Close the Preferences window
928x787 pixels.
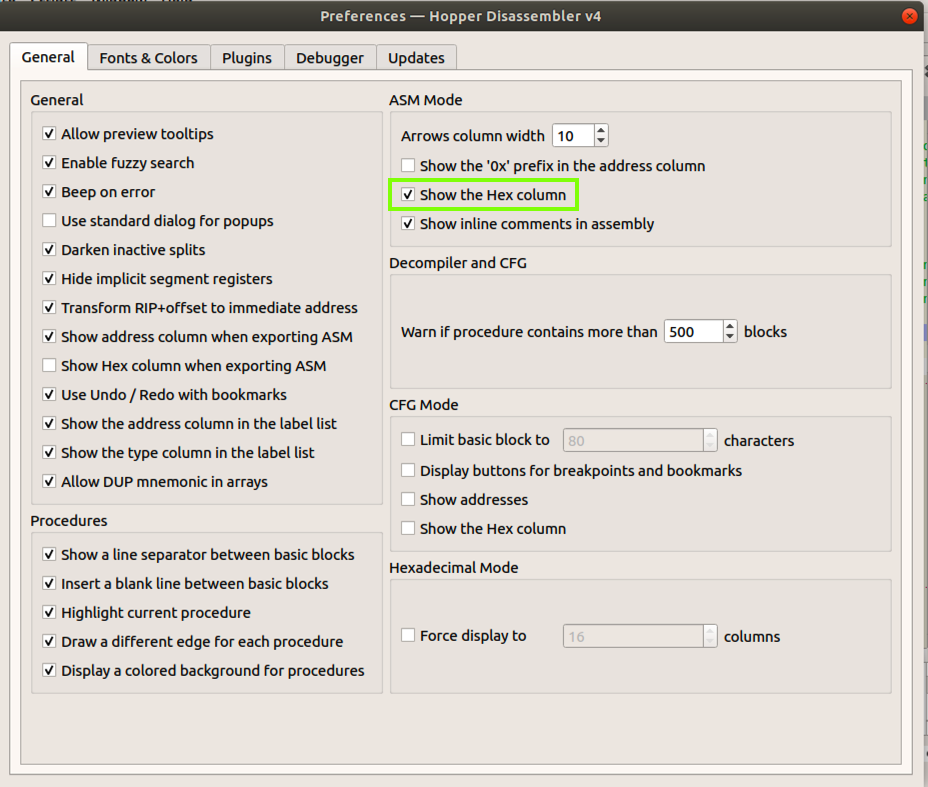[908, 16]
